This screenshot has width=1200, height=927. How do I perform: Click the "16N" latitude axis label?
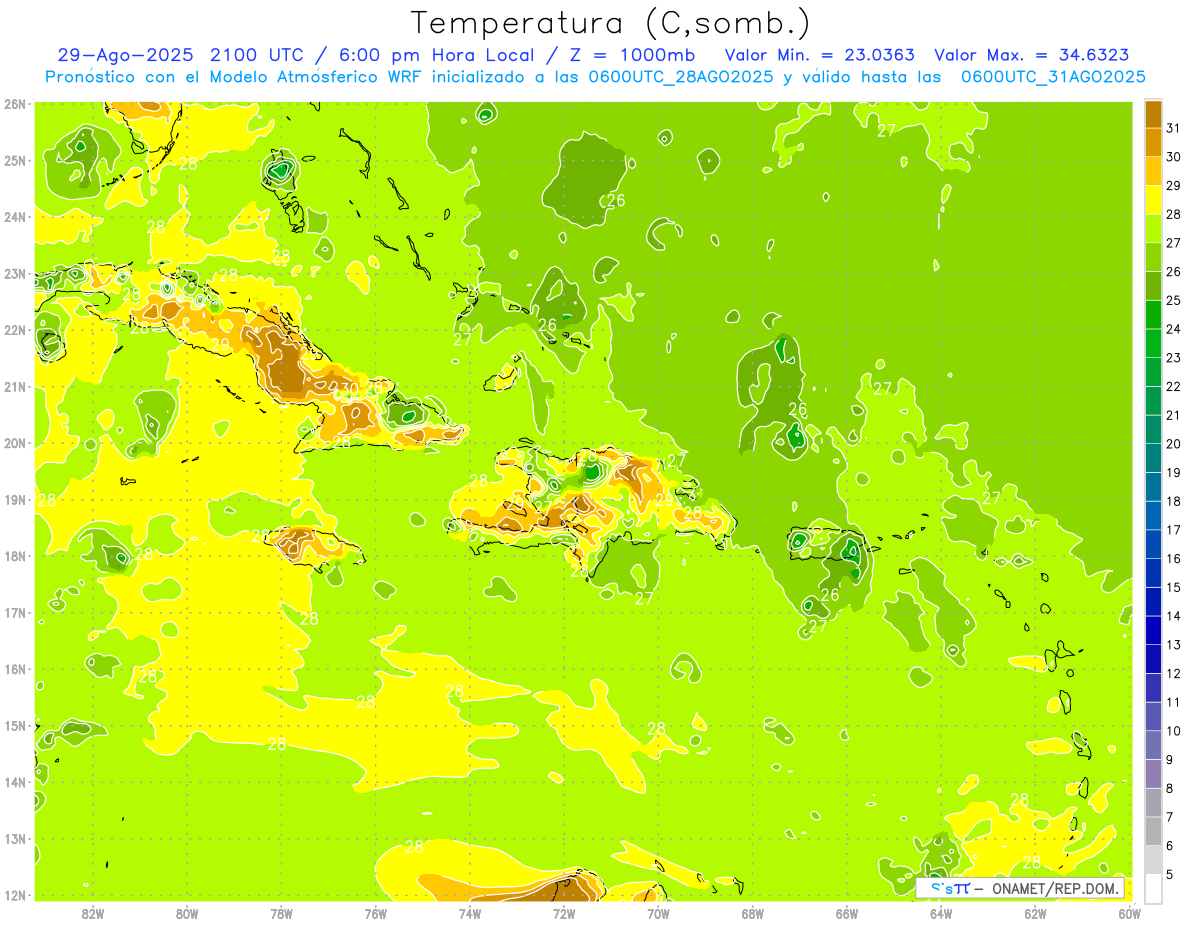15,669
